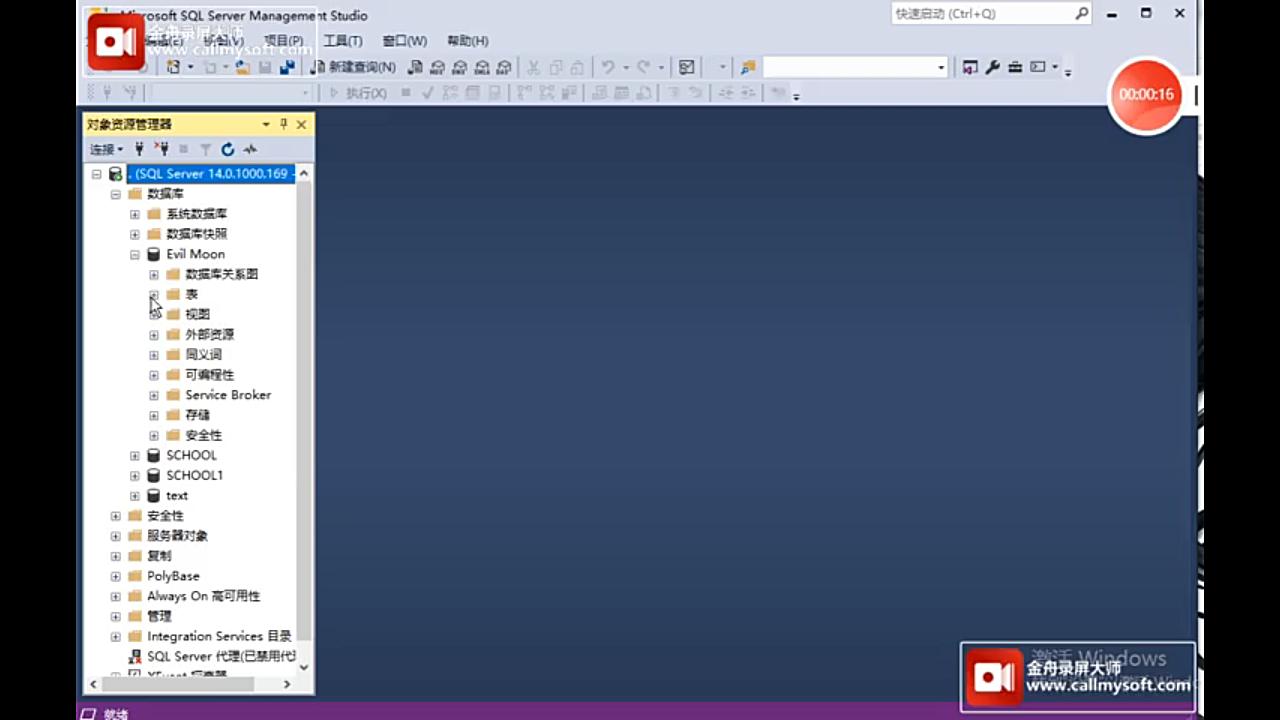Select the Service Broker folder
This screenshot has height=720, width=1280.
click(228, 395)
